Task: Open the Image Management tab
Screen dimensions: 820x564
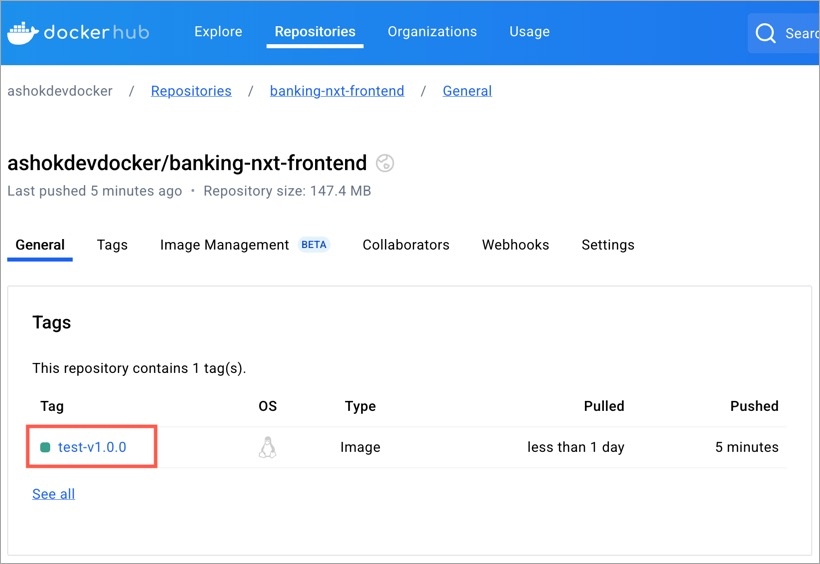Action: click(225, 245)
